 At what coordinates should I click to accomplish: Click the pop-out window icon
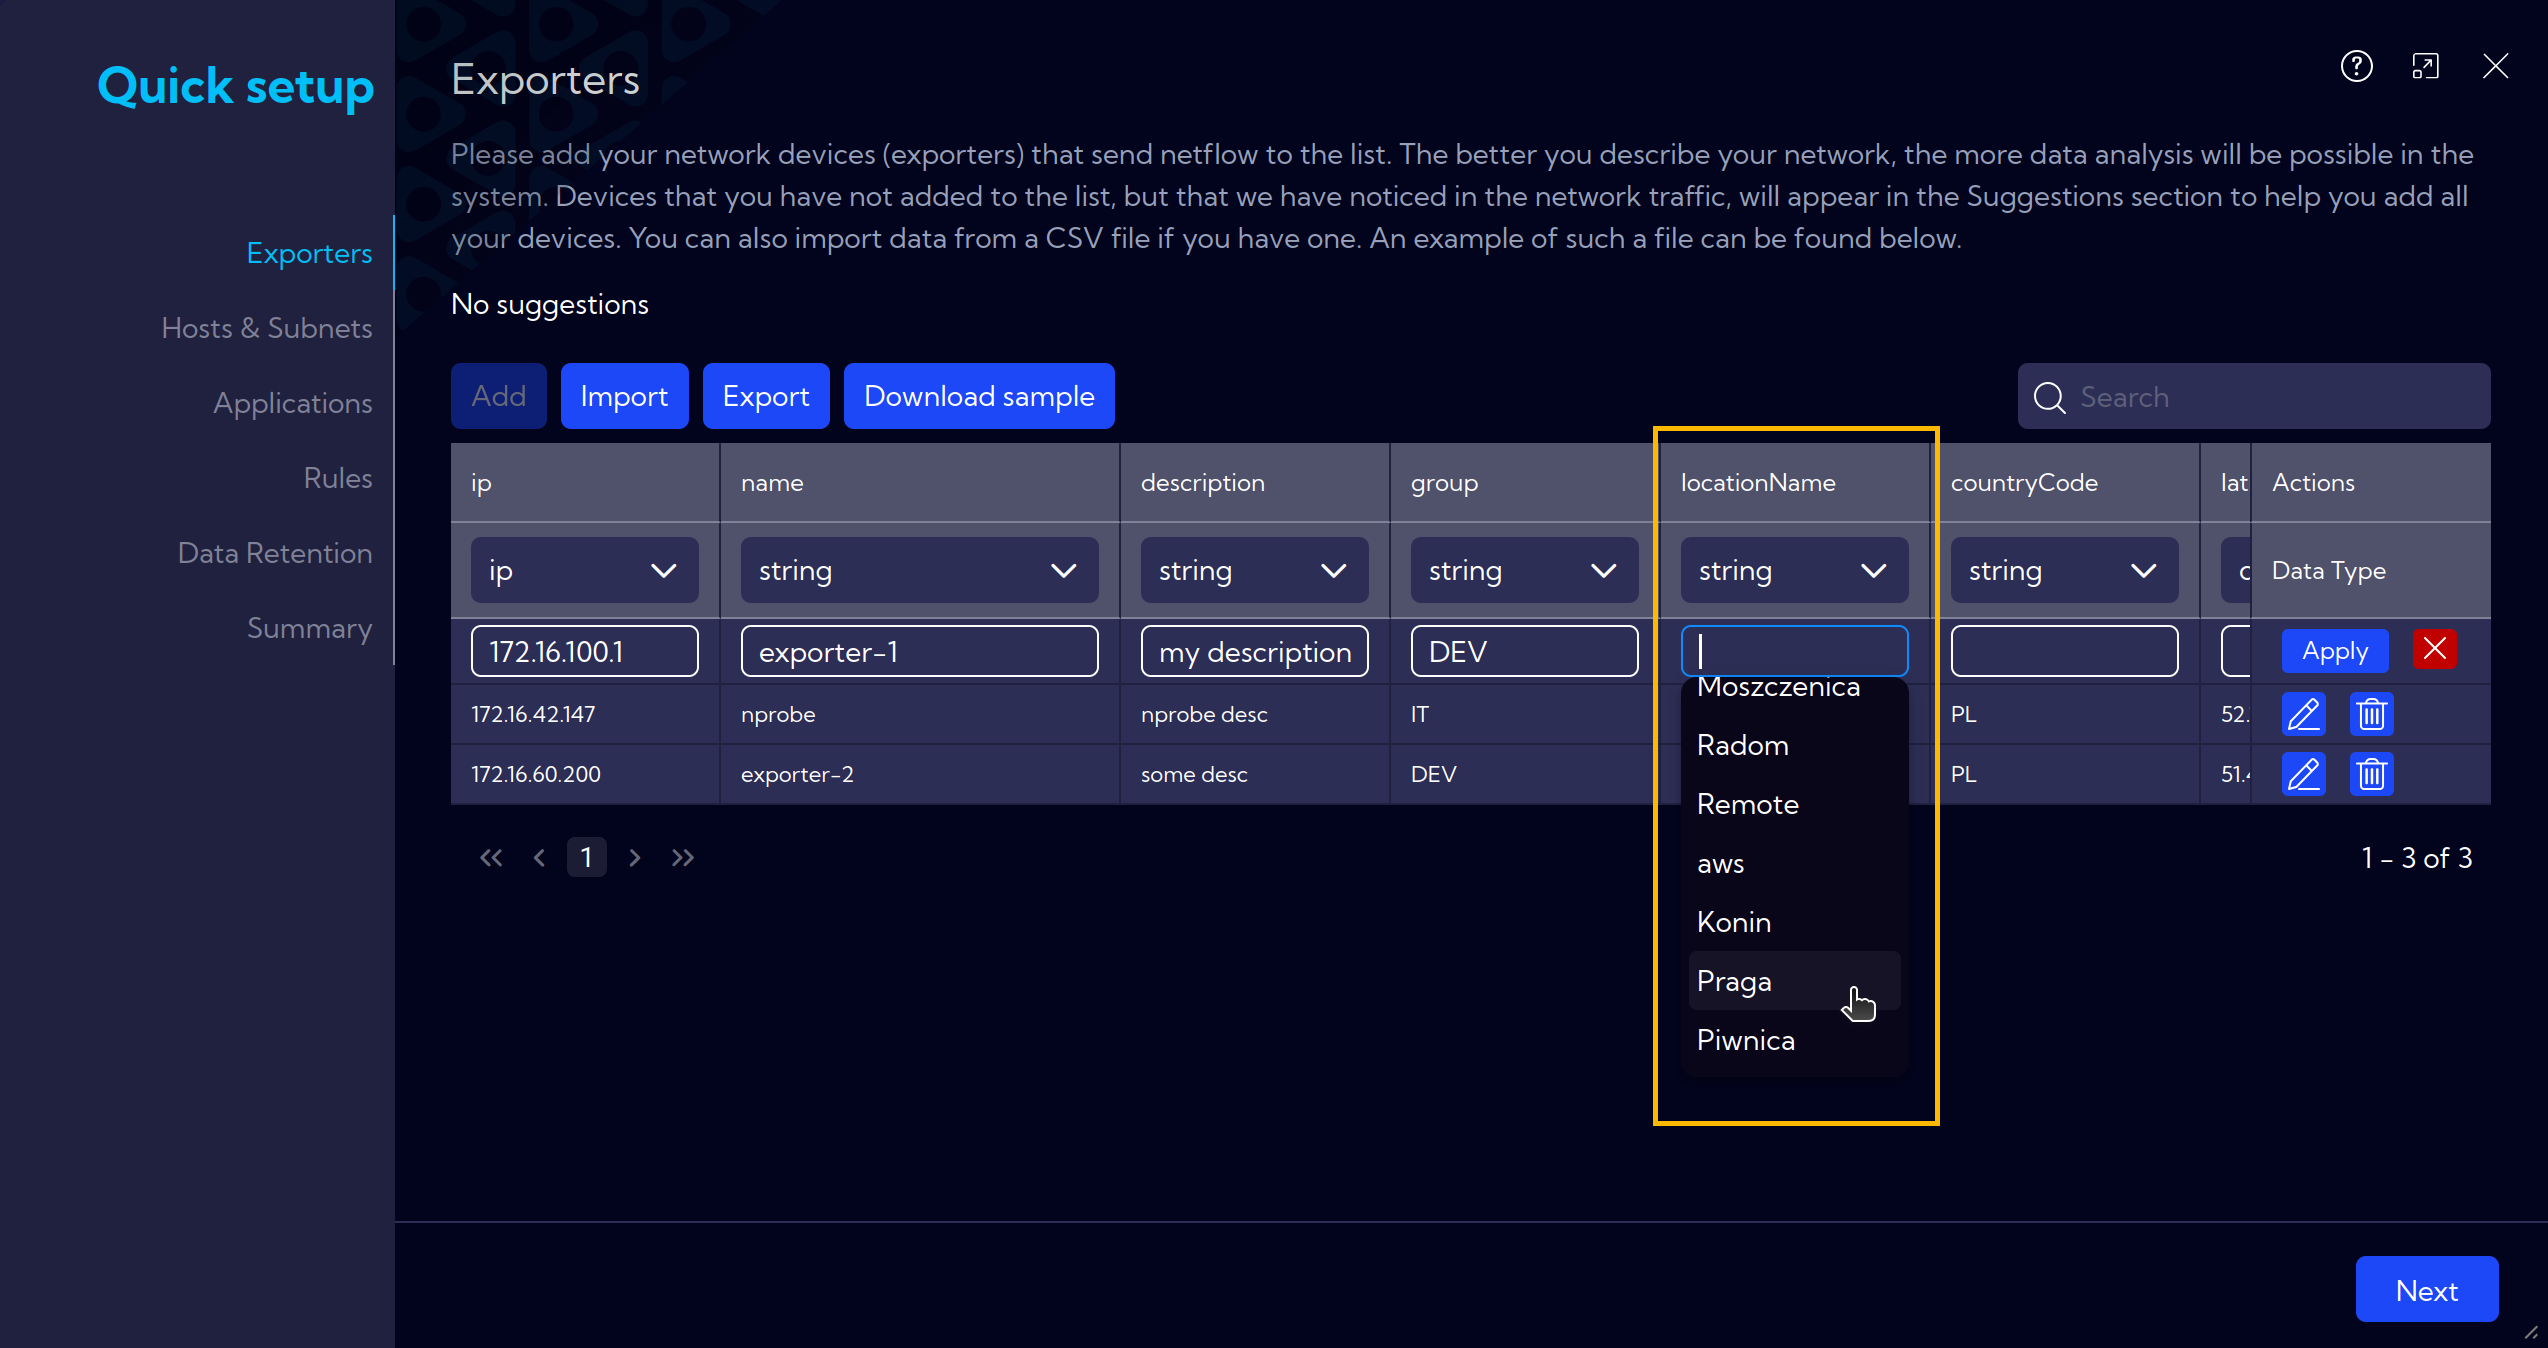click(x=2426, y=67)
